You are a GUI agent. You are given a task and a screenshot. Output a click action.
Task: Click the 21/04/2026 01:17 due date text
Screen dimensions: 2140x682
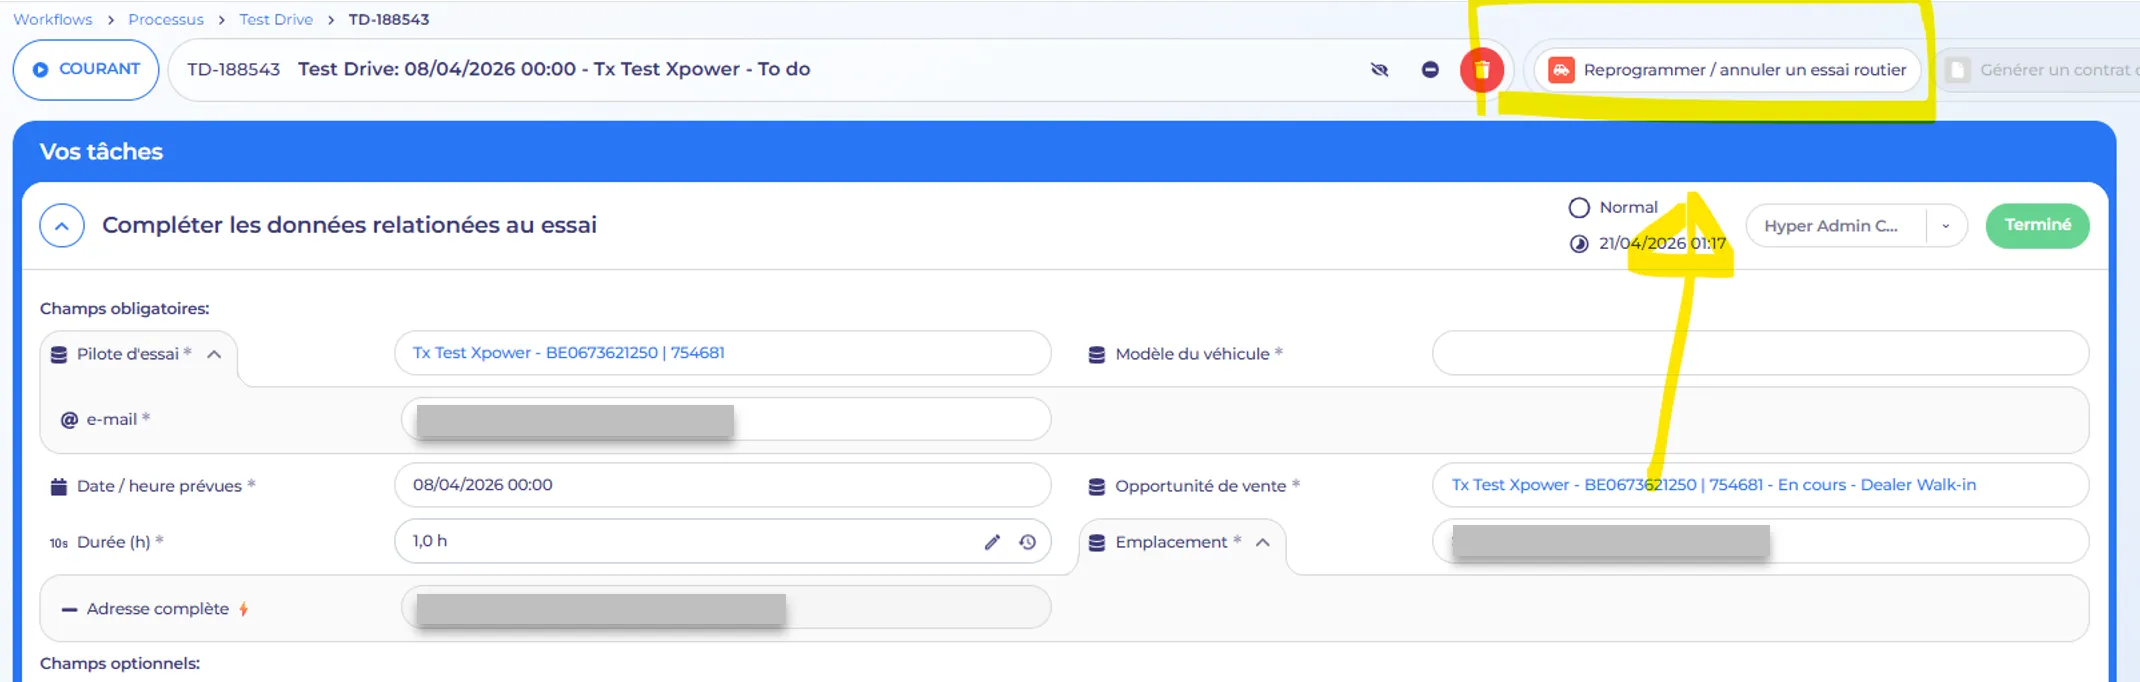click(1662, 243)
